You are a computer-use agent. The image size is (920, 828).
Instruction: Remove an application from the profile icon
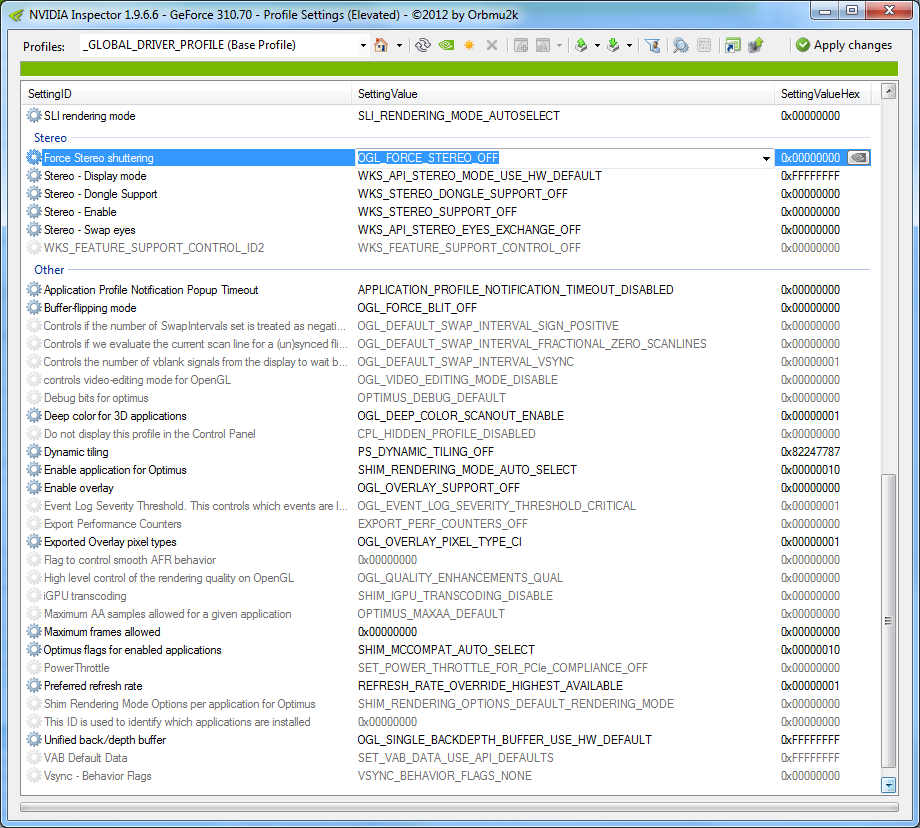click(543, 45)
